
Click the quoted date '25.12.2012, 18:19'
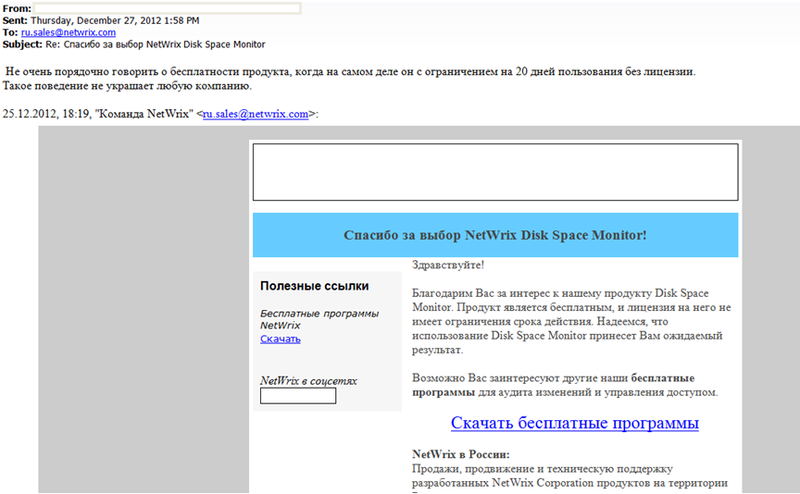point(46,114)
